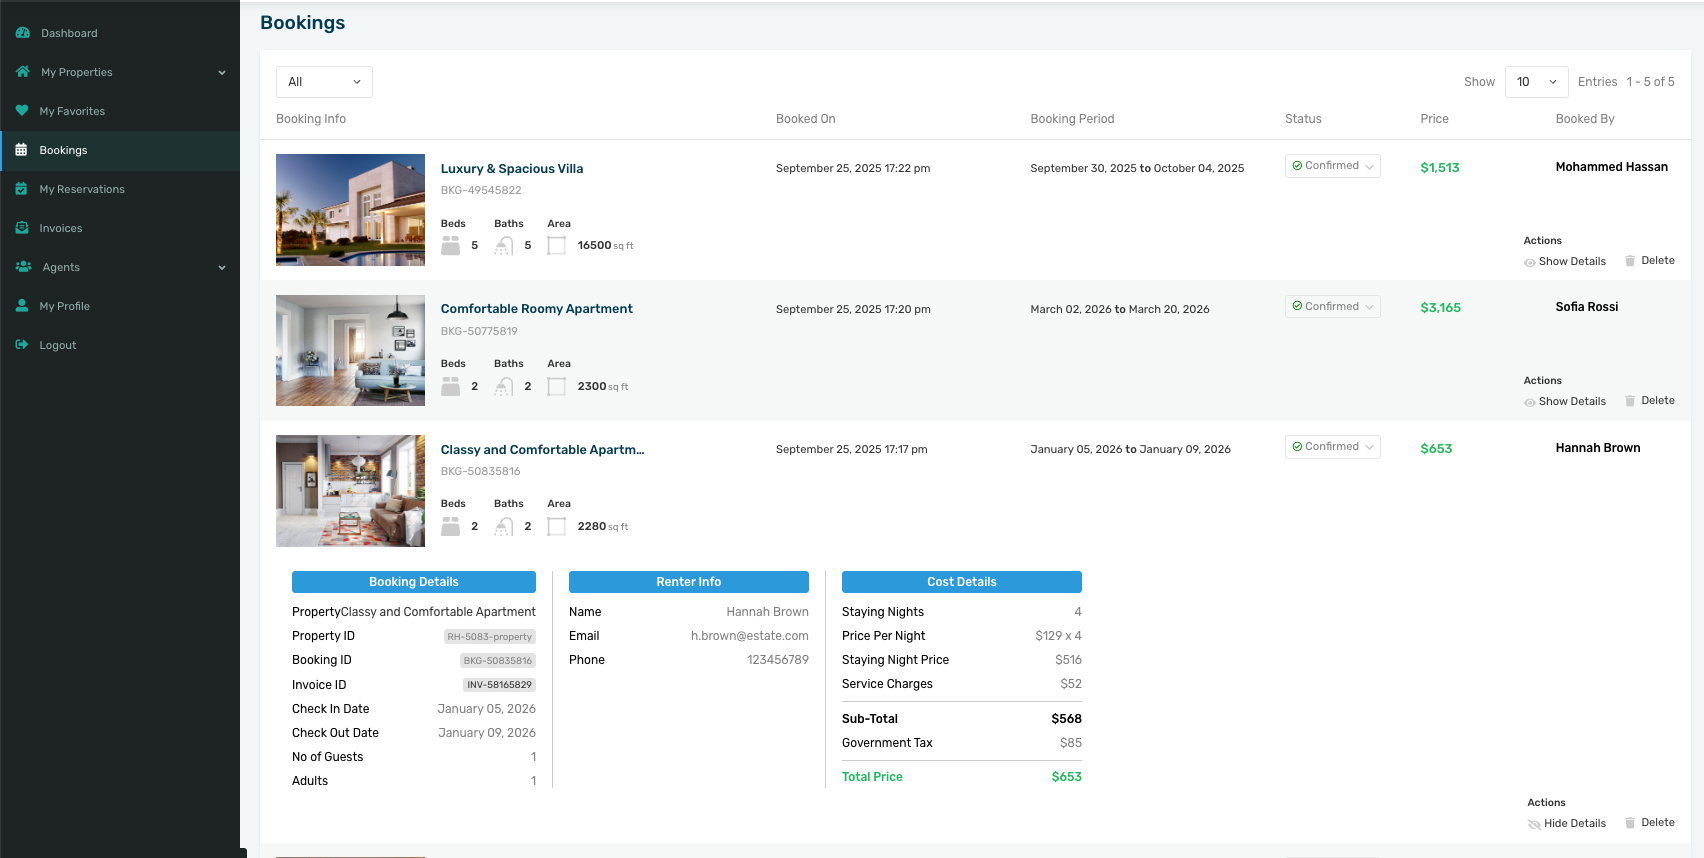Click the Dashboard gauge icon in sidebar
1704x858 pixels.
[22, 33]
